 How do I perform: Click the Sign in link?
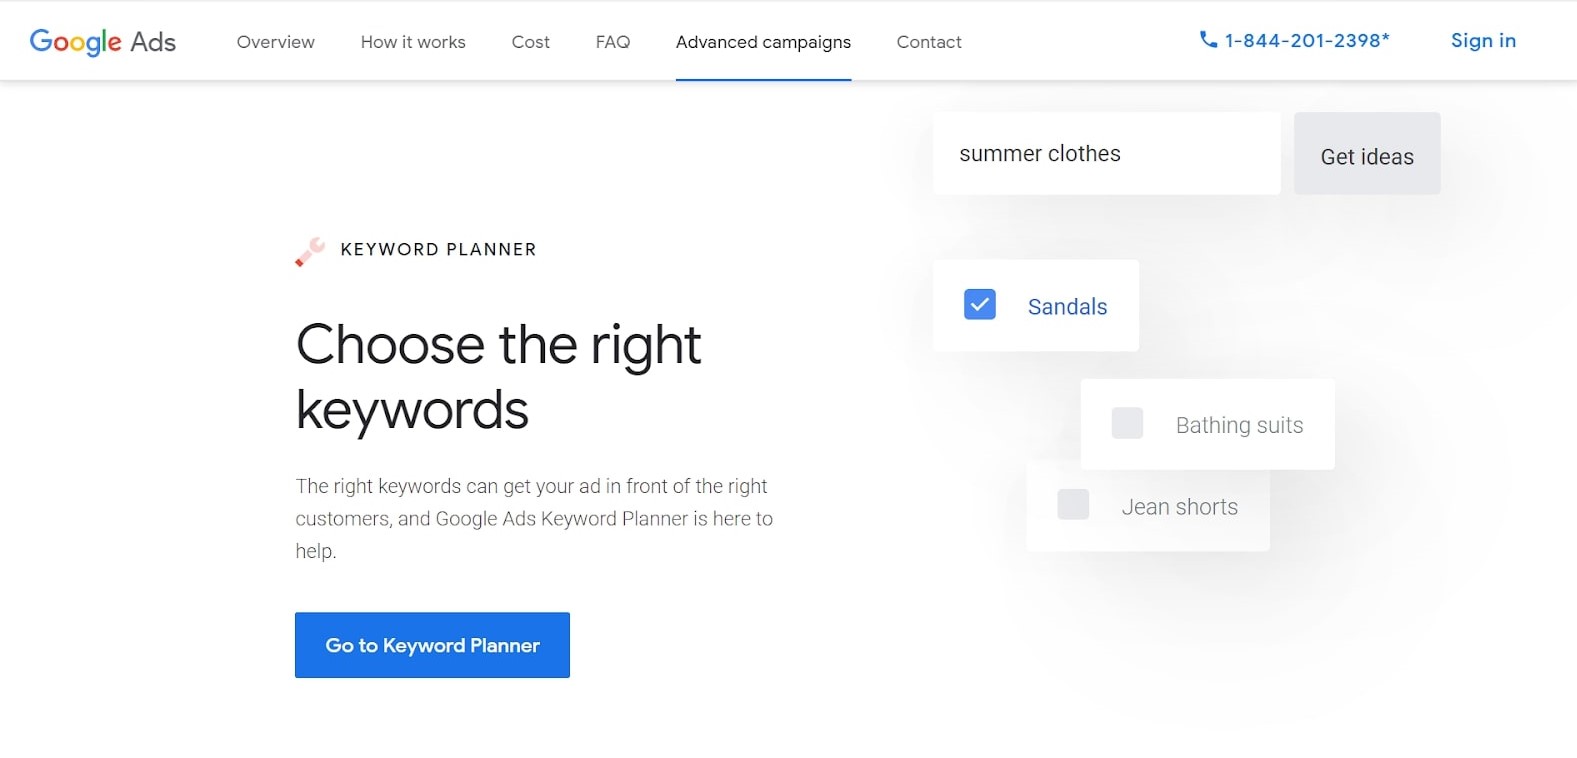click(1483, 40)
